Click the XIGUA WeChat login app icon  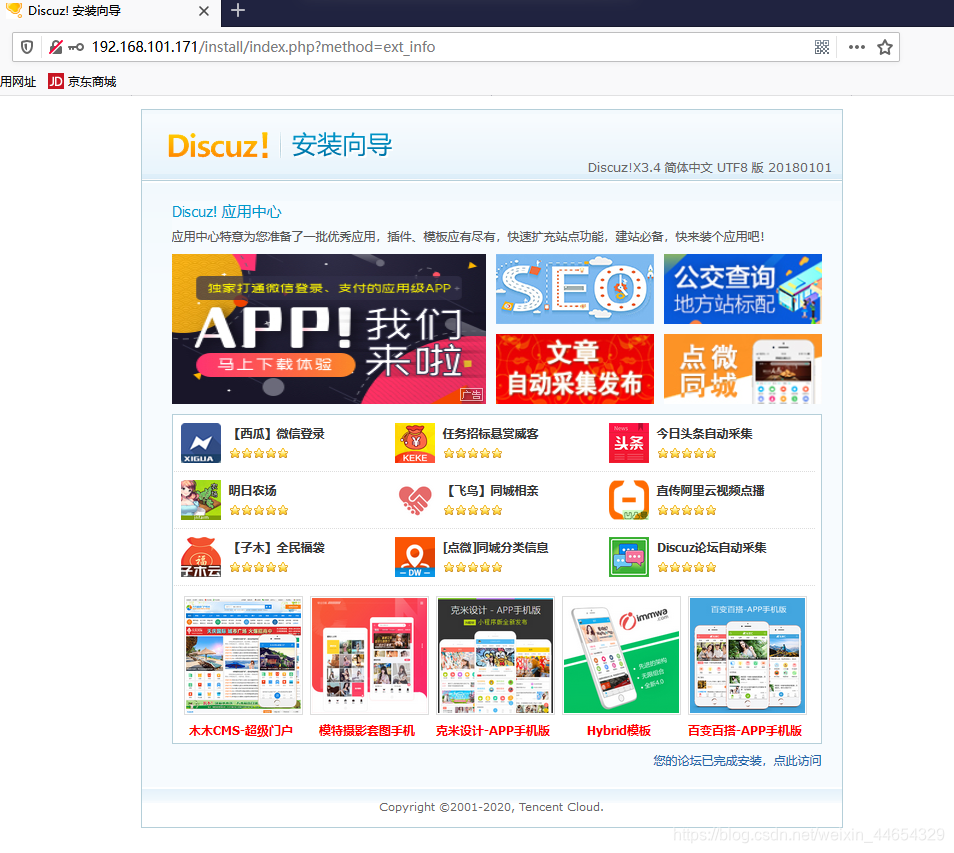201,443
